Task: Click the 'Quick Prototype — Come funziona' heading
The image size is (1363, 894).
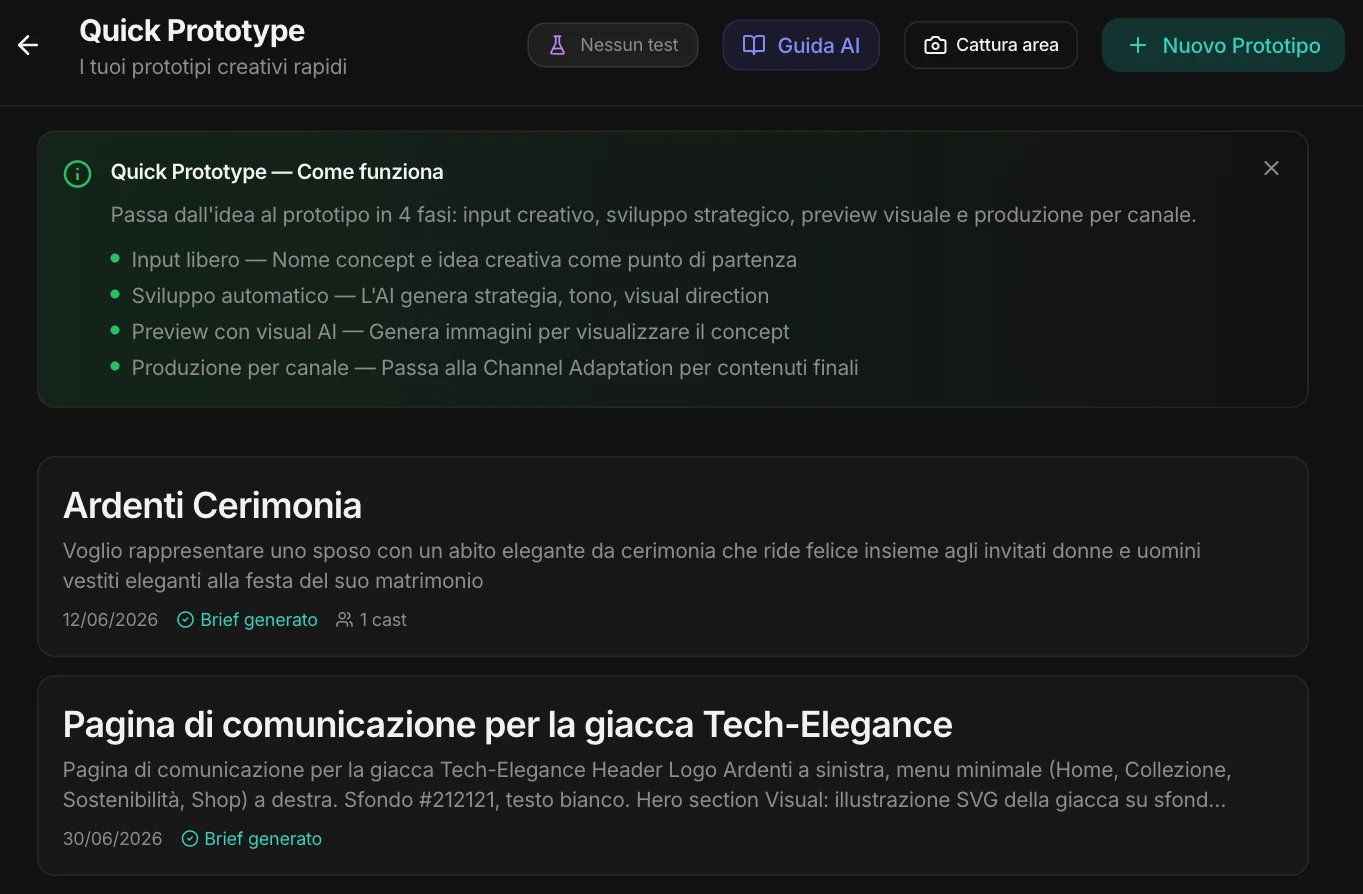Action: [277, 172]
